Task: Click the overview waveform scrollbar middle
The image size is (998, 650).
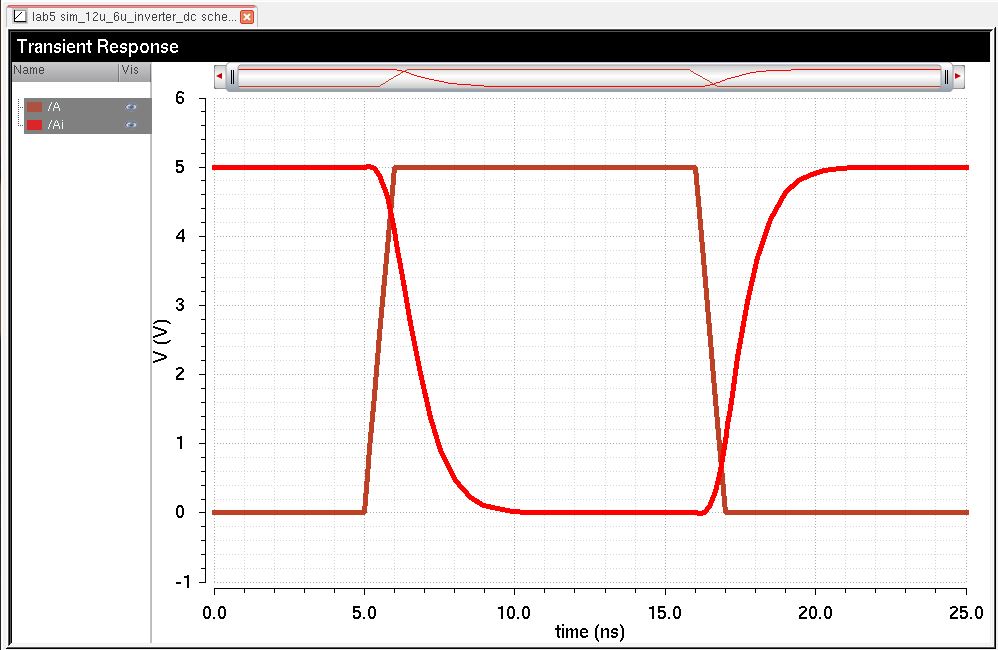Action: pyautogui.click(x=588, y=76)
